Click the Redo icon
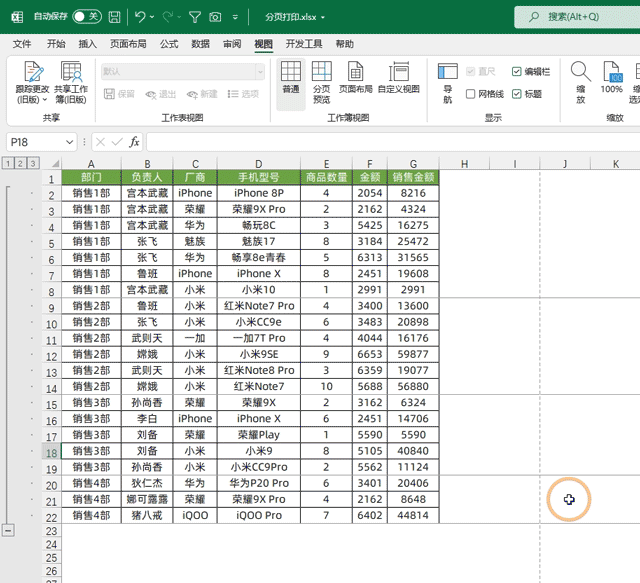Screen dimensions: 640x583 167,17
